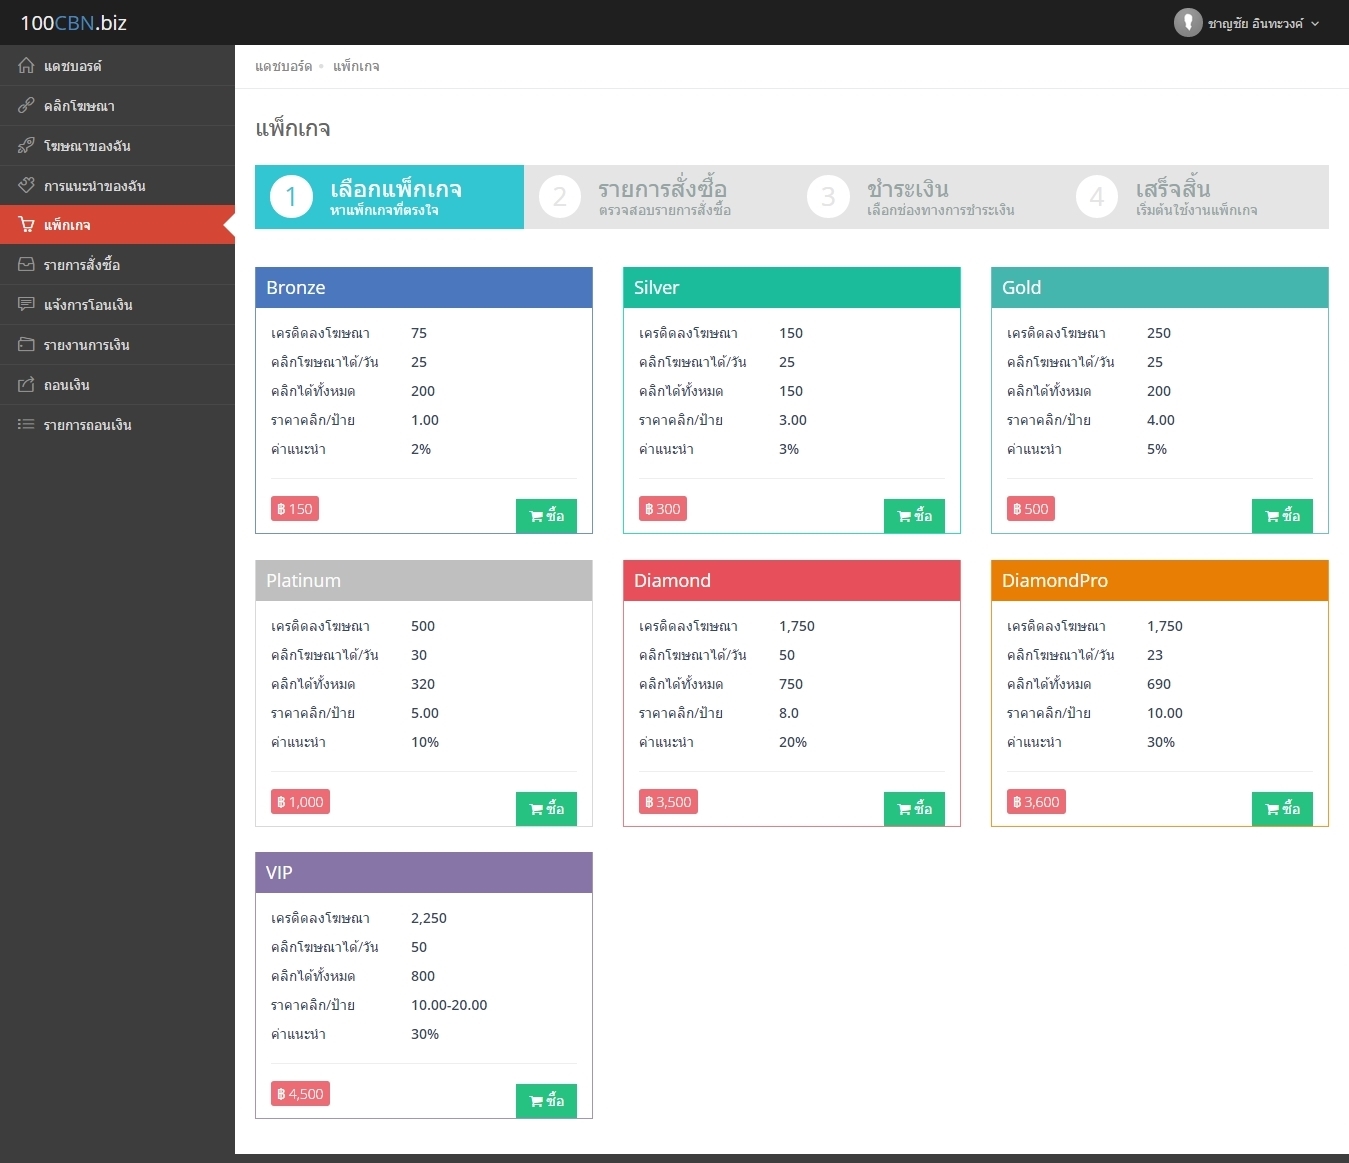Buy the VIP package
The image size is (1349, 1163).
pyautogui.click(x=546, y=1101)
